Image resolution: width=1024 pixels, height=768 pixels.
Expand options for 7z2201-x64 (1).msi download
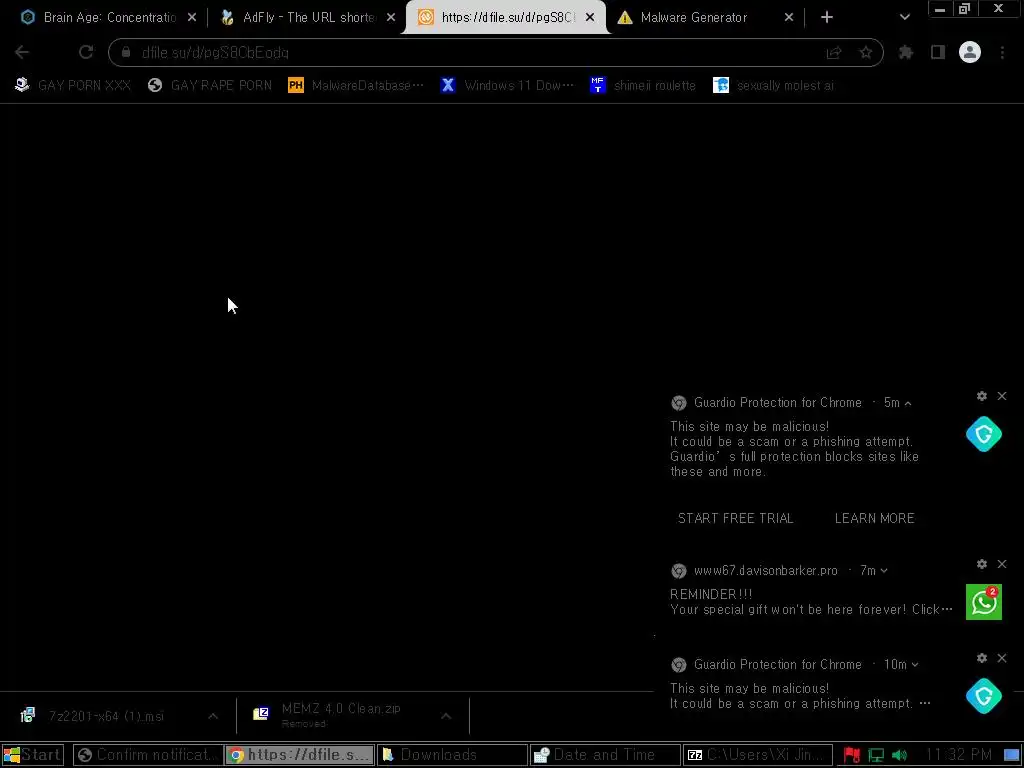pyautogui.click(x=213, y=716)
